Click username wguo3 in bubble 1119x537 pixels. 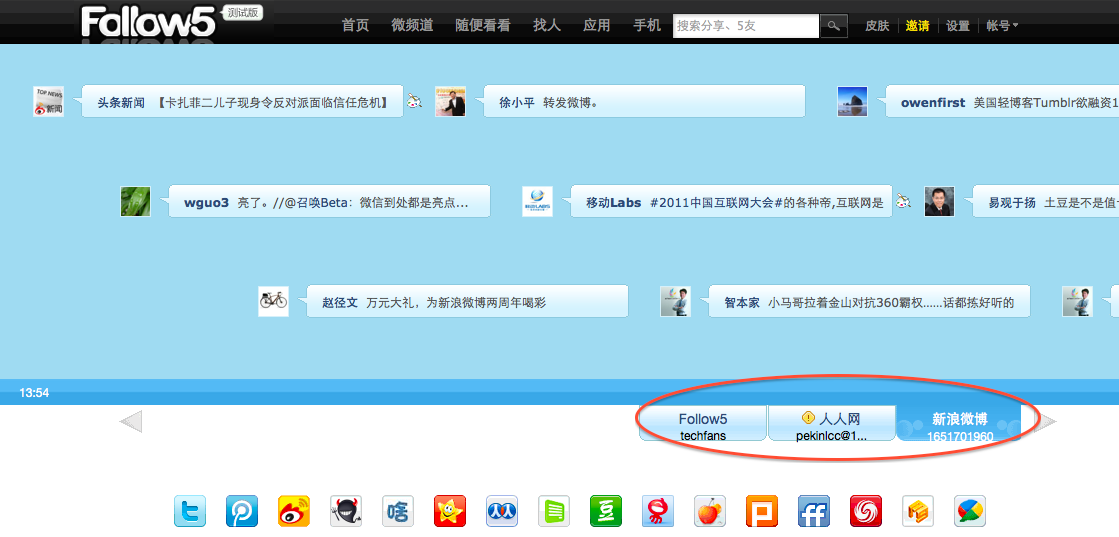[206, 203]
